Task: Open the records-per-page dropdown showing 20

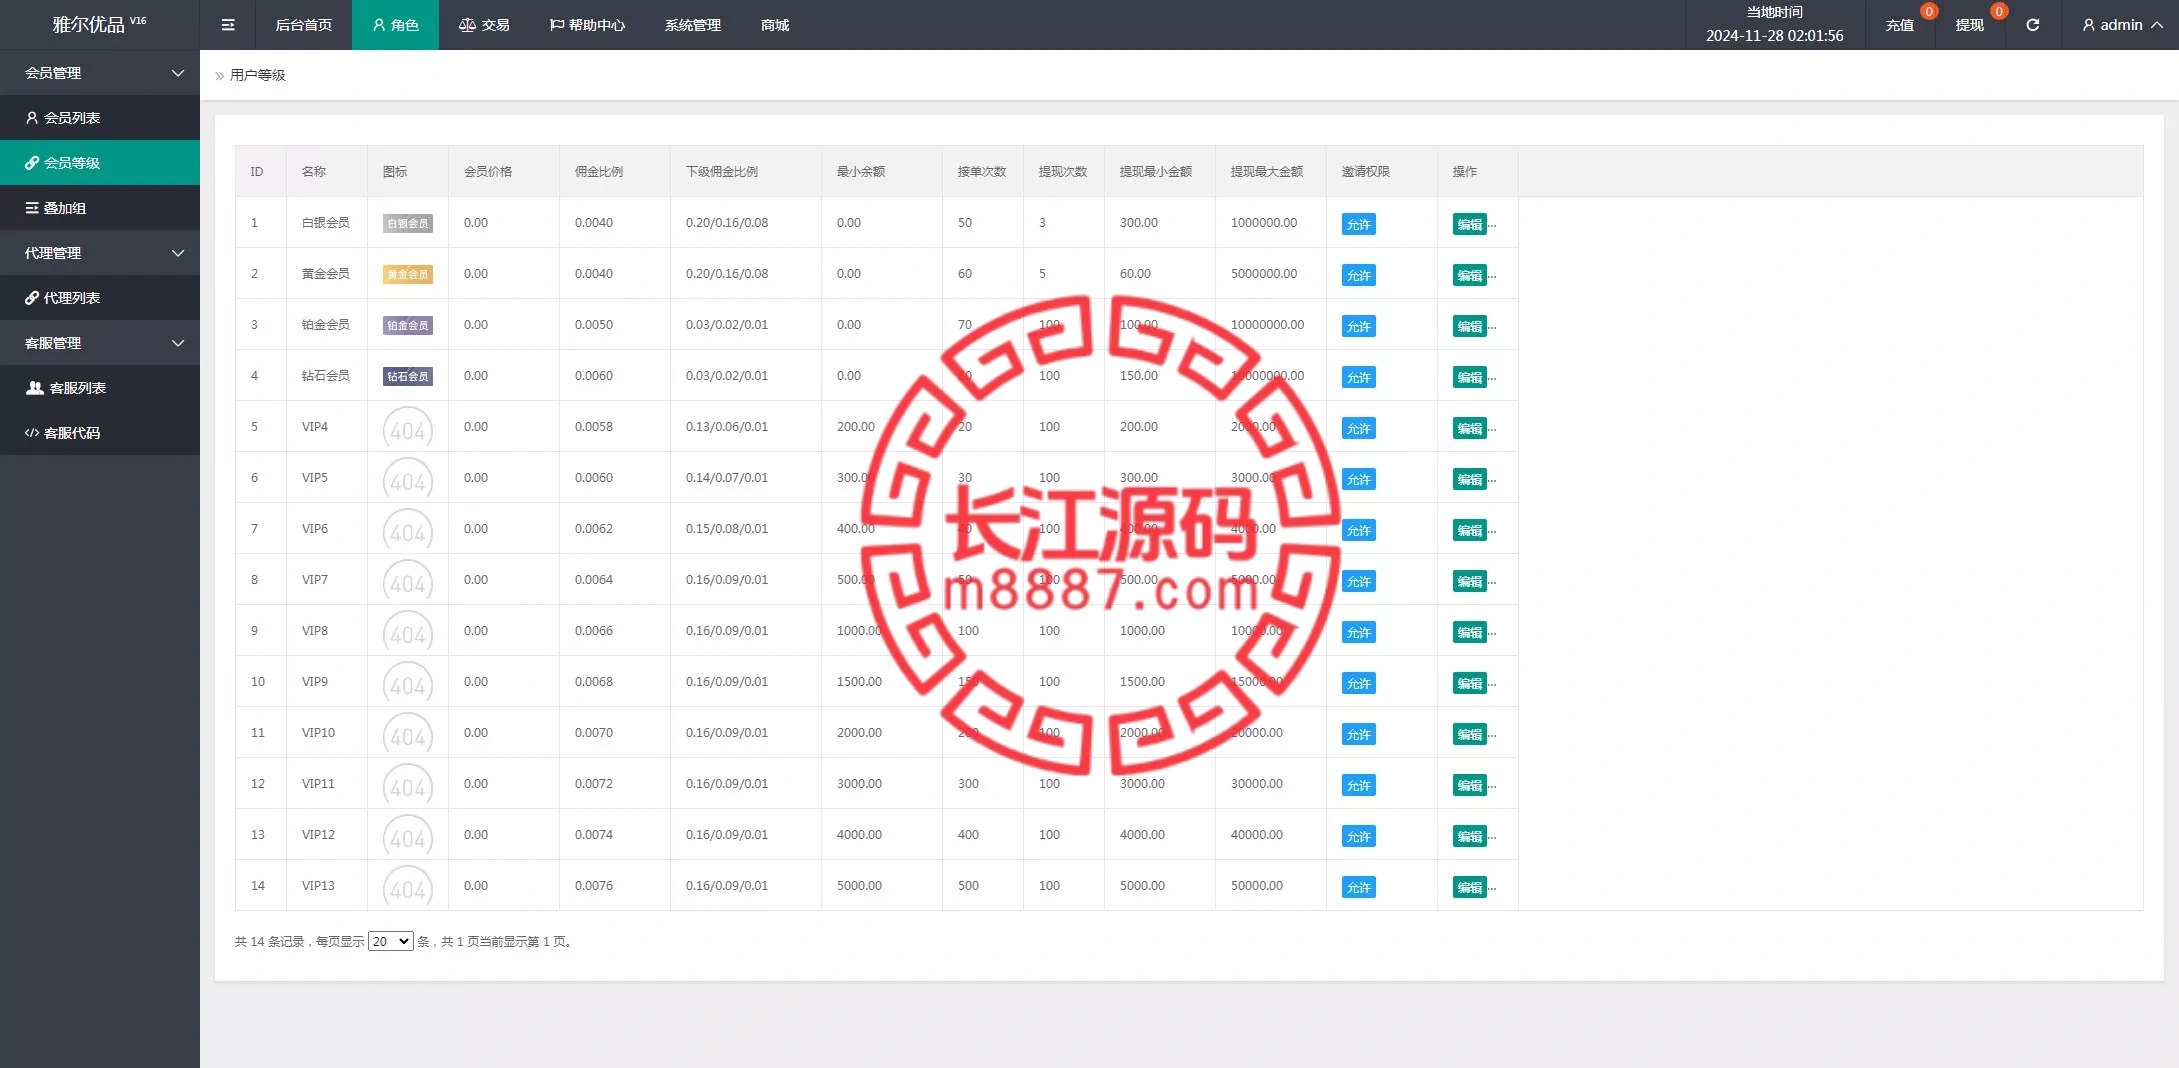Action: (x=390, y=941)
